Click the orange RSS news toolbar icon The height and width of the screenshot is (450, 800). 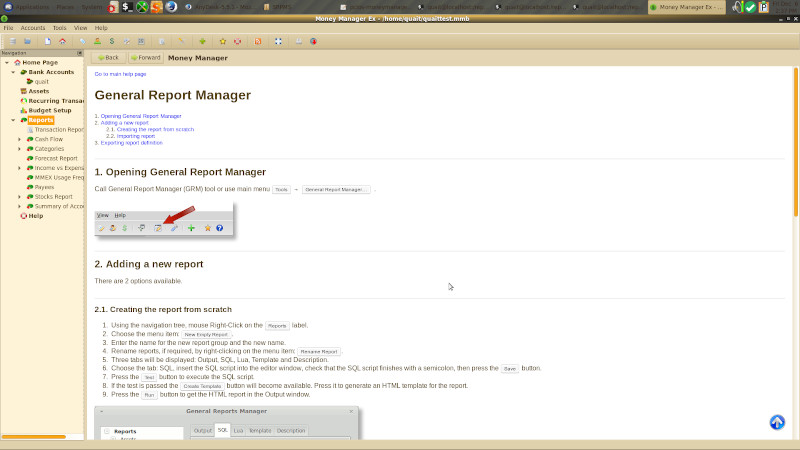click(258, 41)
